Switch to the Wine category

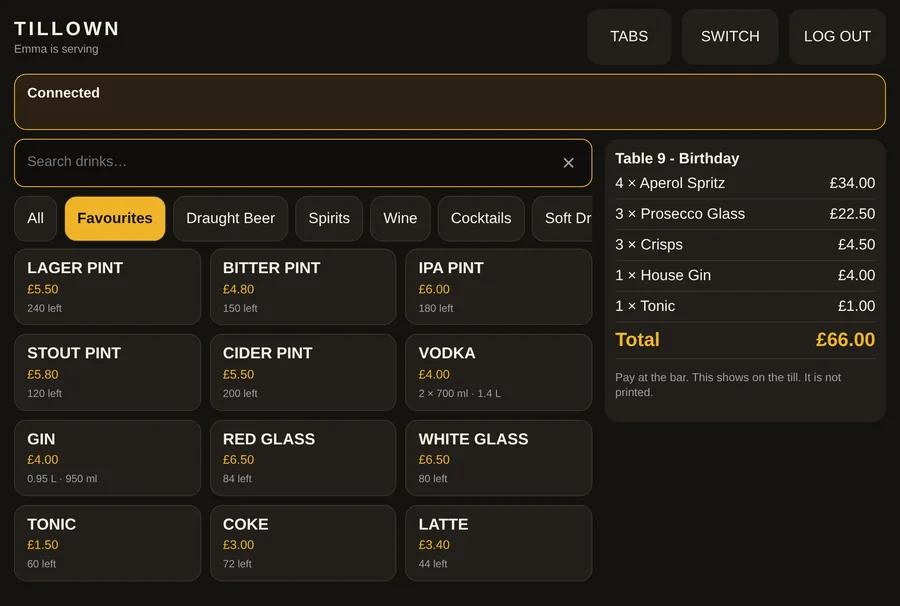point(400,219)
